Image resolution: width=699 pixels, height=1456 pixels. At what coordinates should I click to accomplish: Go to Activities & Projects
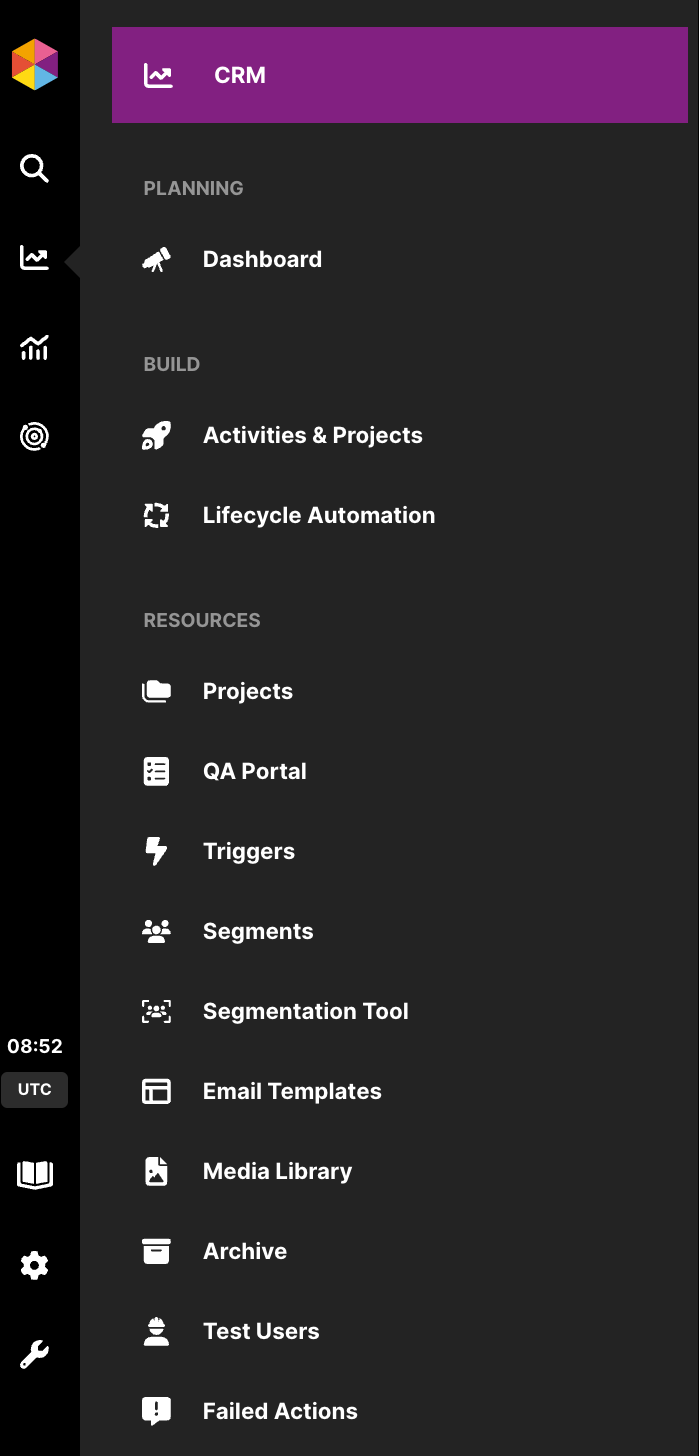click(312, 436)
